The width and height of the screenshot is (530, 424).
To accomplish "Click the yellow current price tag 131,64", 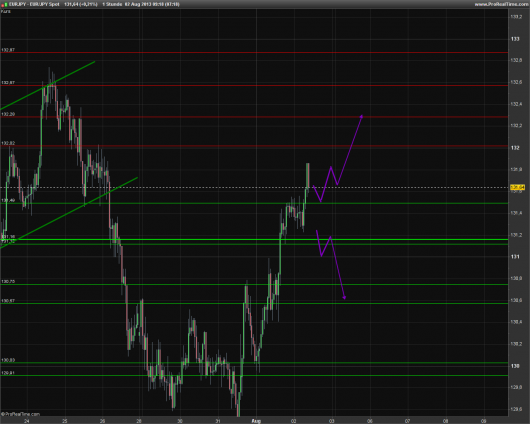I will [x=517, y=187].
